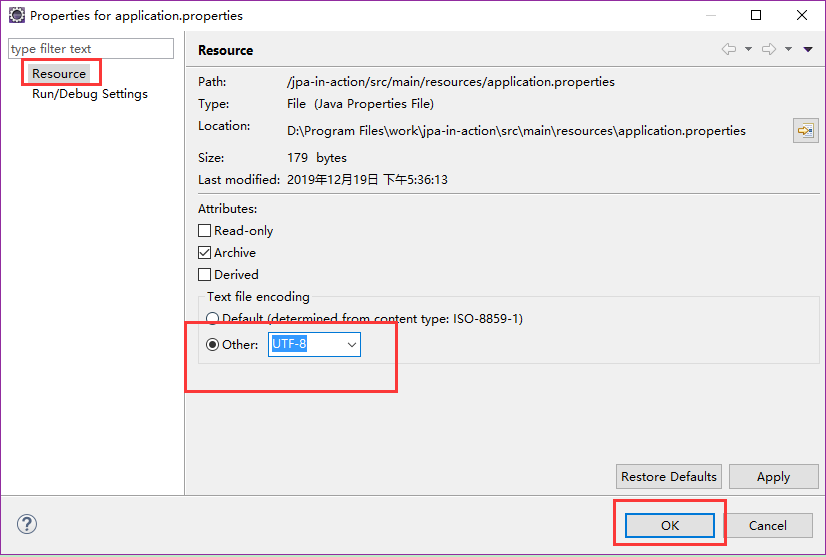The image size is (826, 557).
Task: Click the Eclipse icon in title bar
Action: tap(17, 15)
